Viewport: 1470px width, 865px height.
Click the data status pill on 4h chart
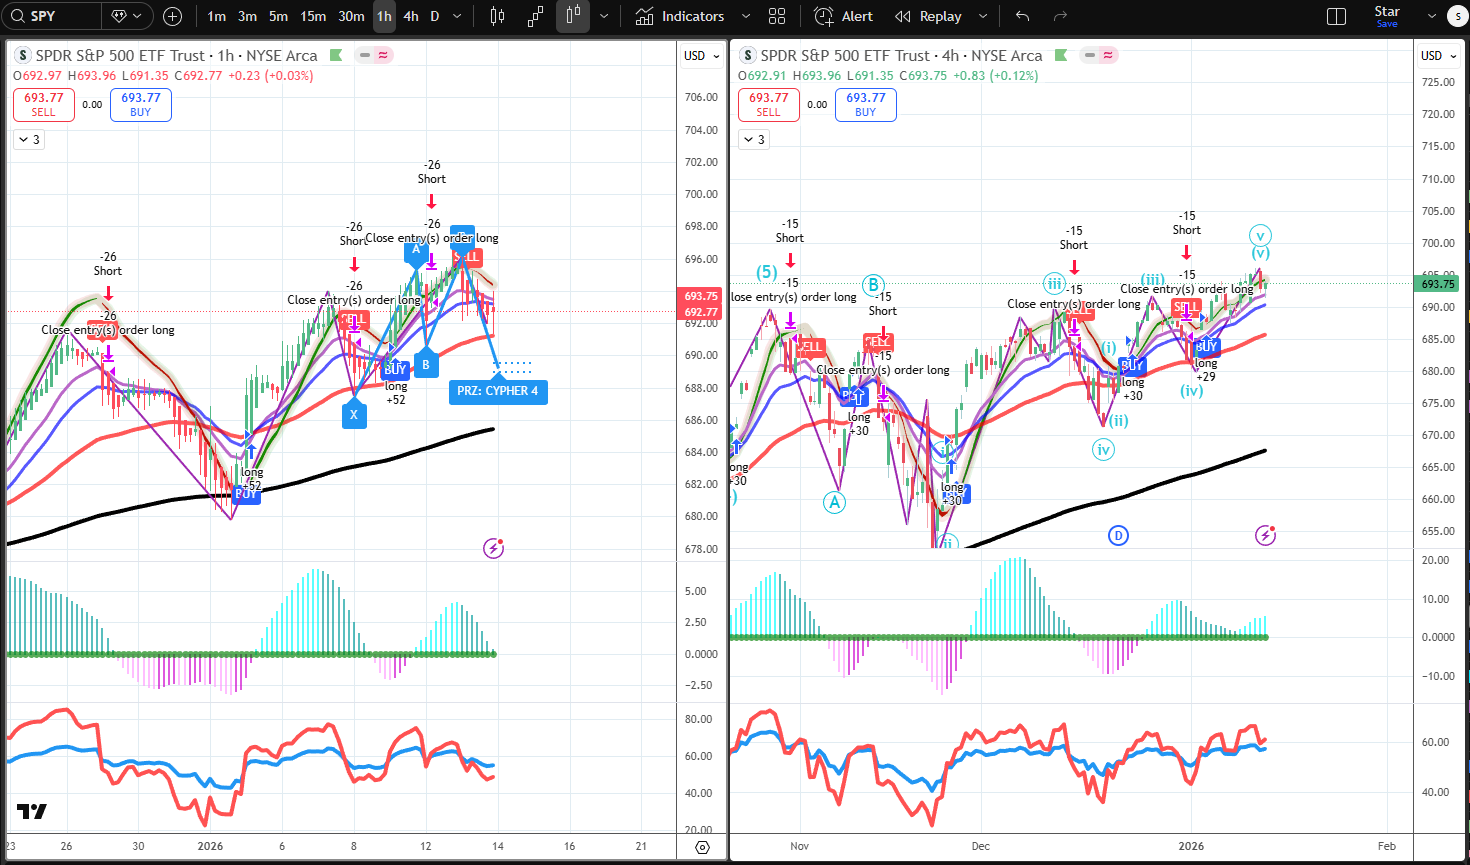click(x=1099, y=55)
